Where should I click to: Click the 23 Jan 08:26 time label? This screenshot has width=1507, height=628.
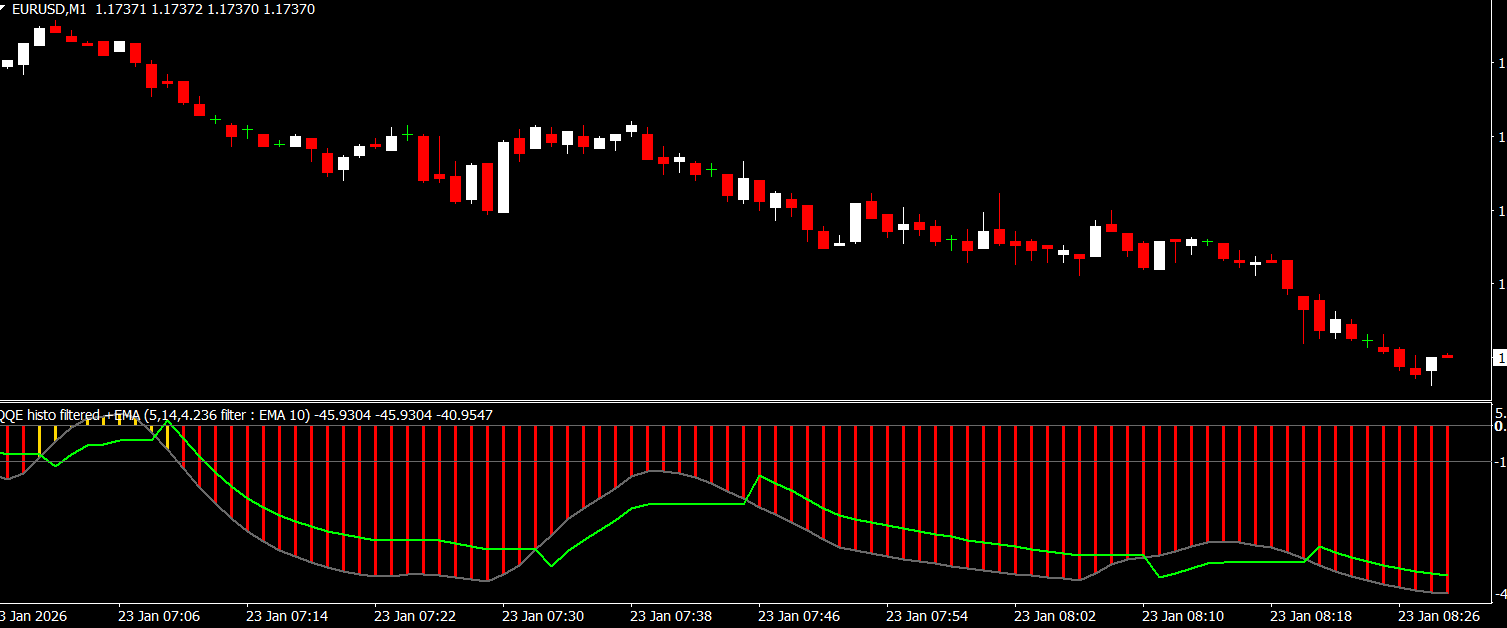click(1439, 616)
